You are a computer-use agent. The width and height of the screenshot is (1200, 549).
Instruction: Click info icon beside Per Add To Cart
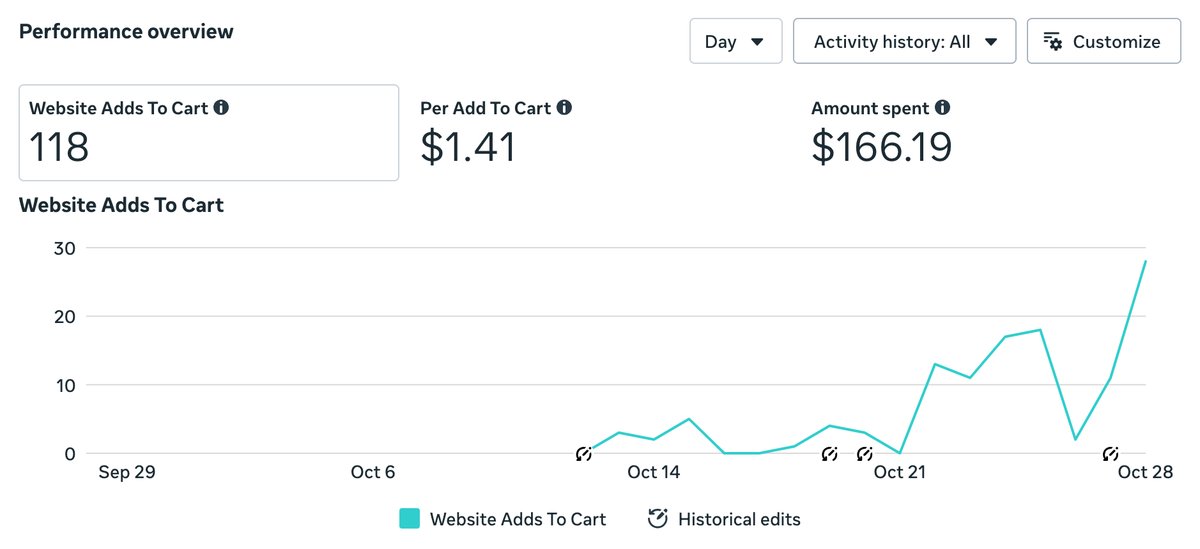[564, 107]
